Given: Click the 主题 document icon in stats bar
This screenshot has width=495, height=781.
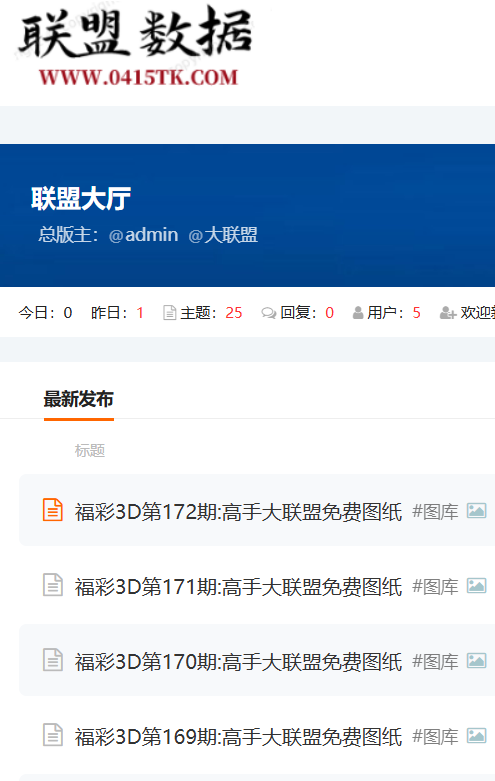Looking at the screenshot, I should (170, 313).
